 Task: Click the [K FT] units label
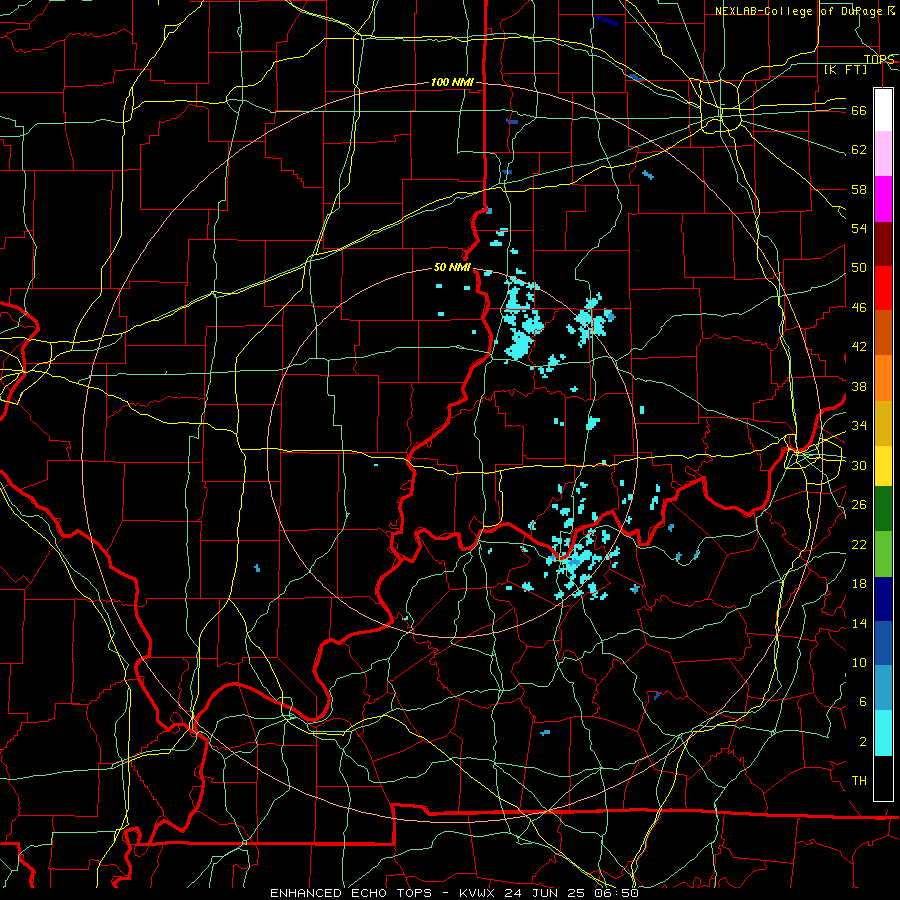click(846, 70)
